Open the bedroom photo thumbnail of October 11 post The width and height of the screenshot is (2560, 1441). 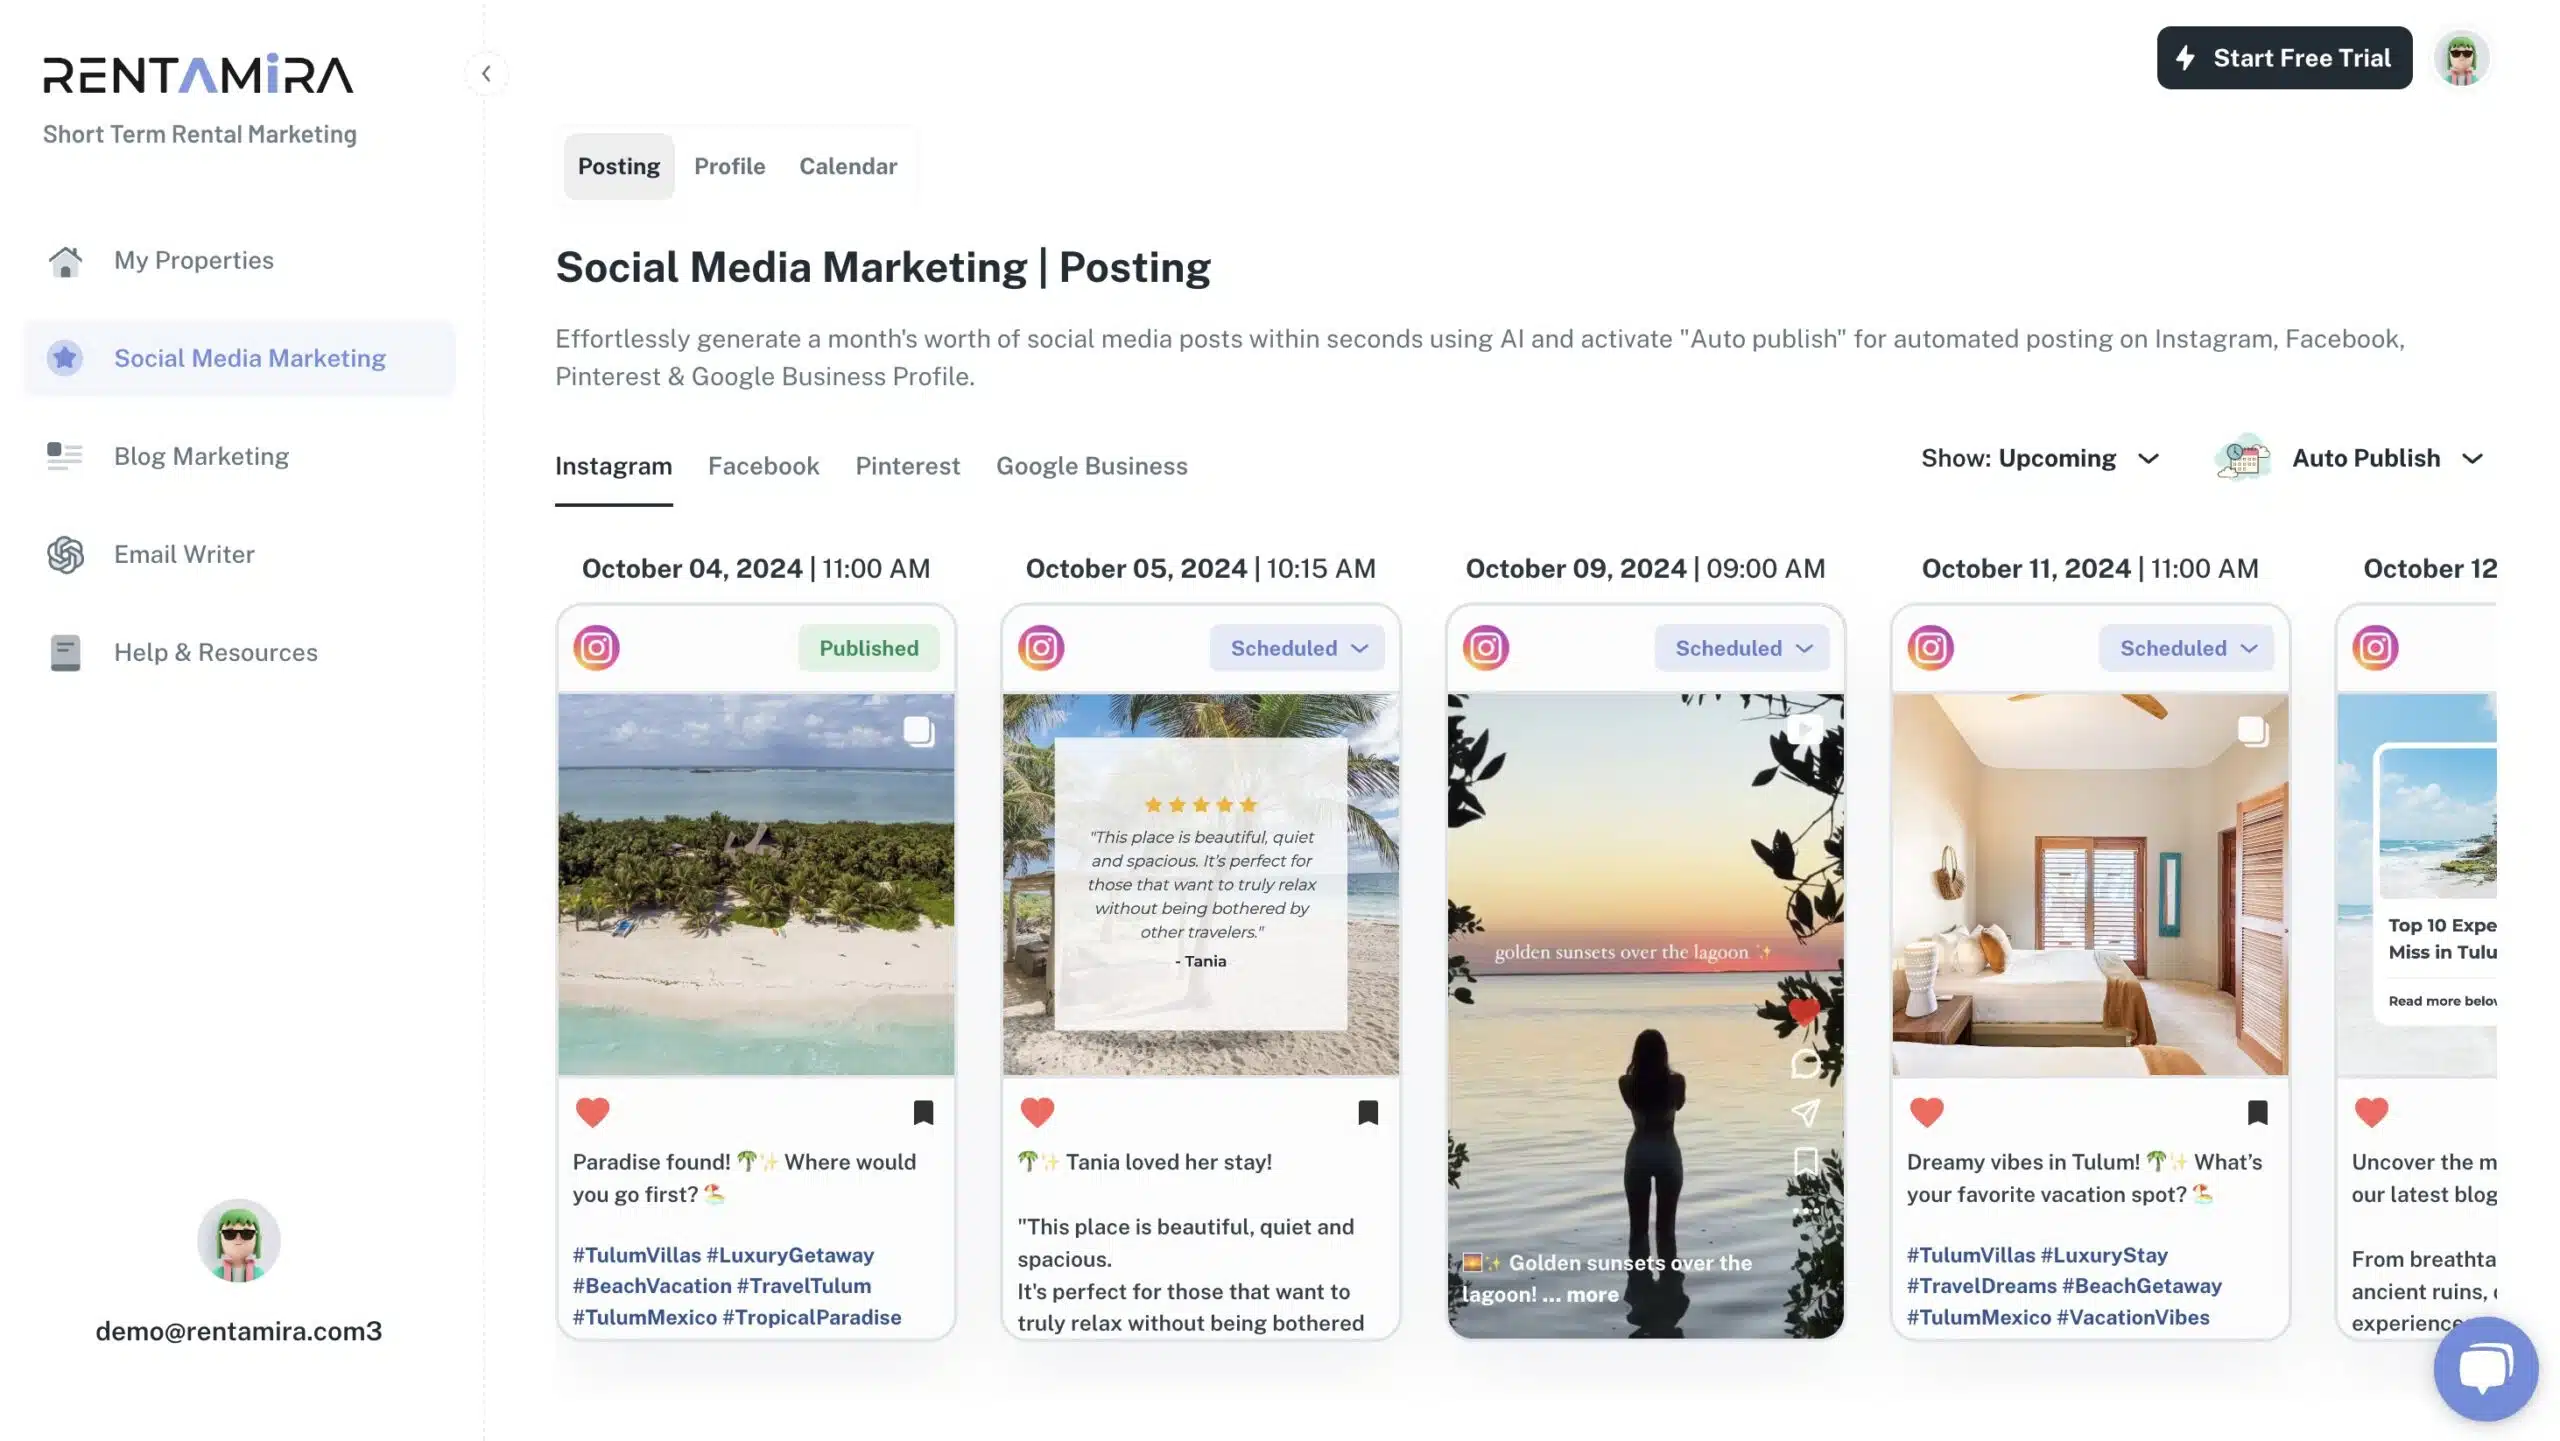2090,885
